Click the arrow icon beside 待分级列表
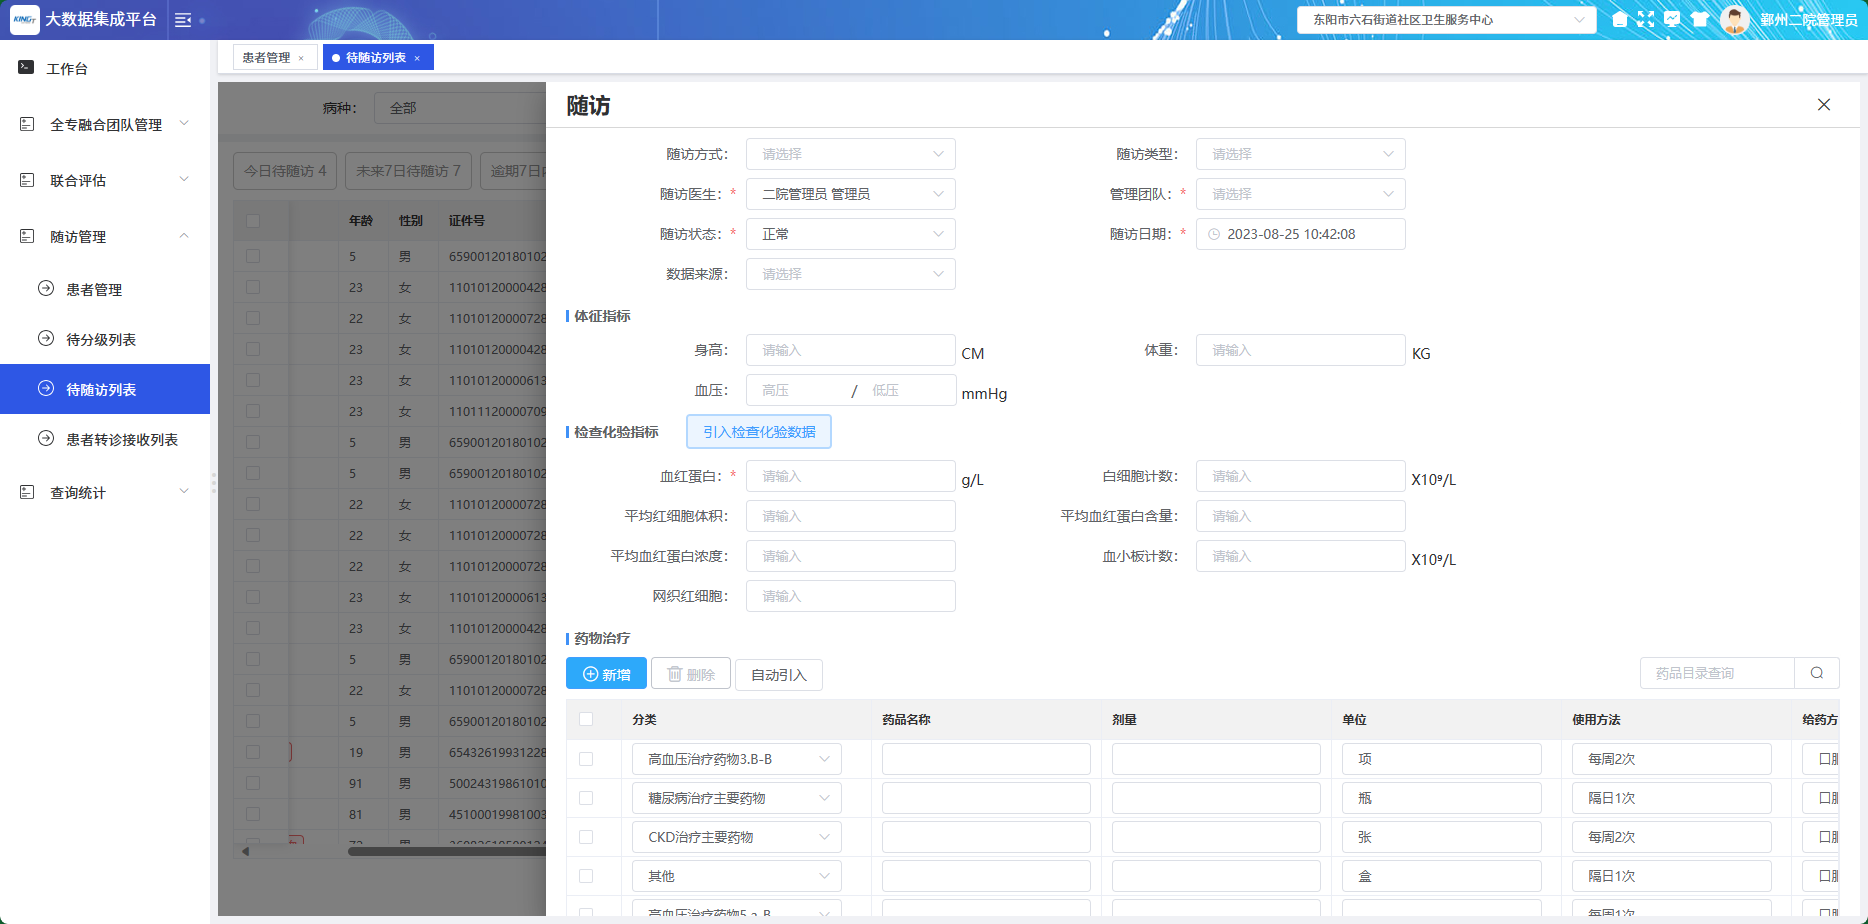The height and width of the screenshot is (924, 1868). click(x=46, y=338)
